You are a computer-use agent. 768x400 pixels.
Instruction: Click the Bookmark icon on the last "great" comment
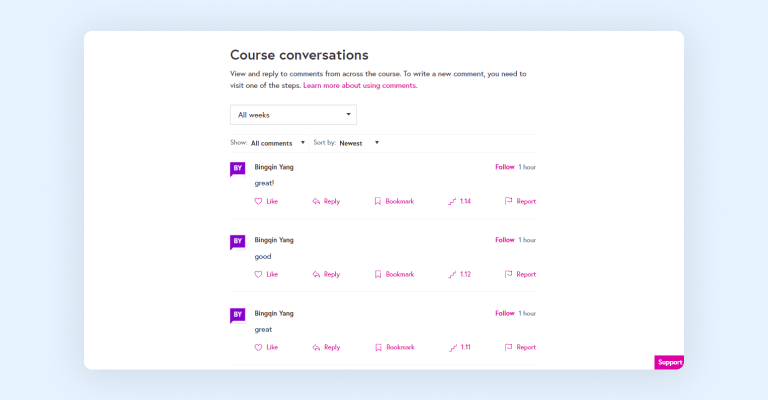point(378,347)
